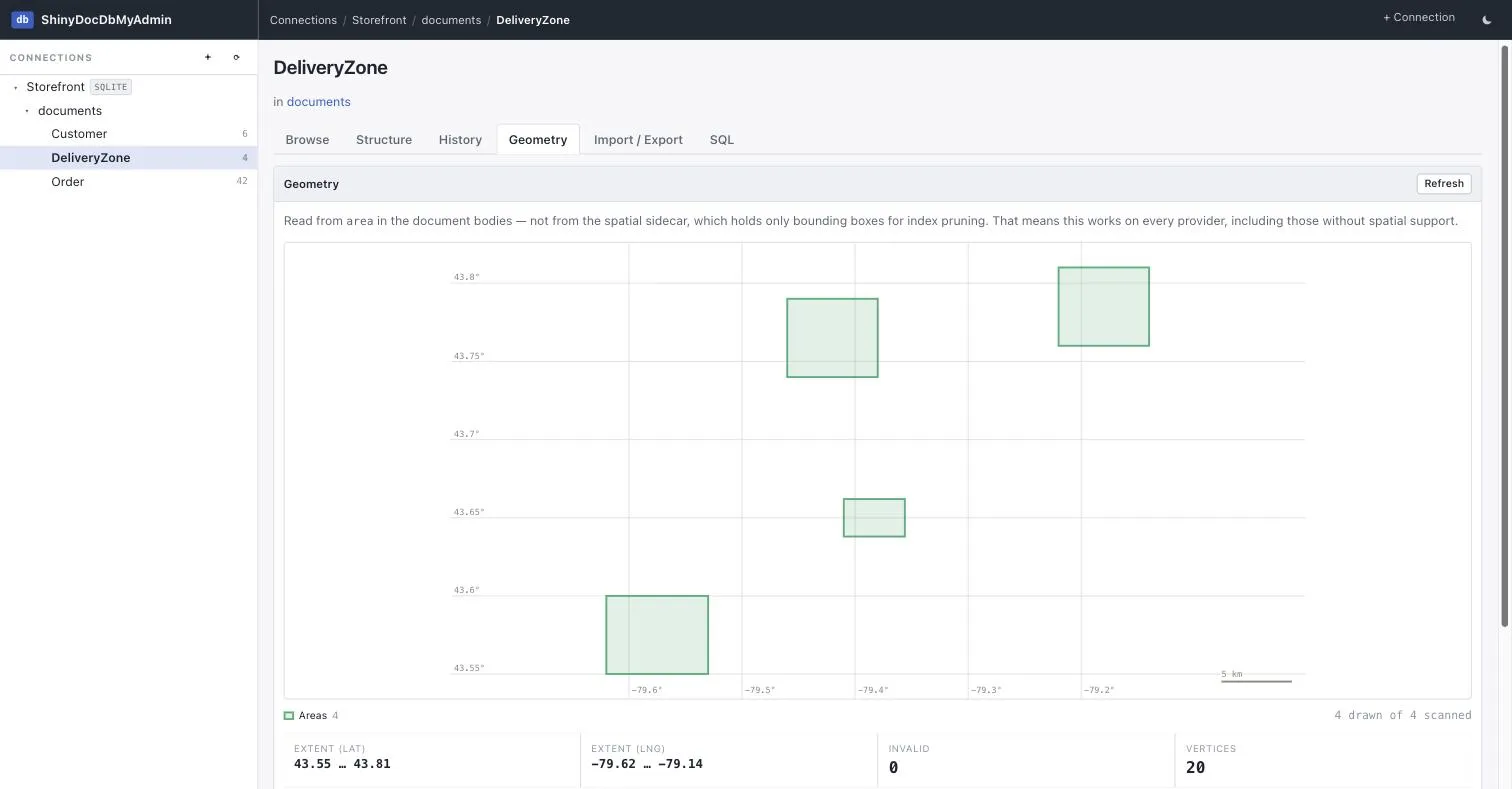The height and width of the screenshot is (789, 1512).
Task: Open the Import / Export tab
Action: pos(638,139)
